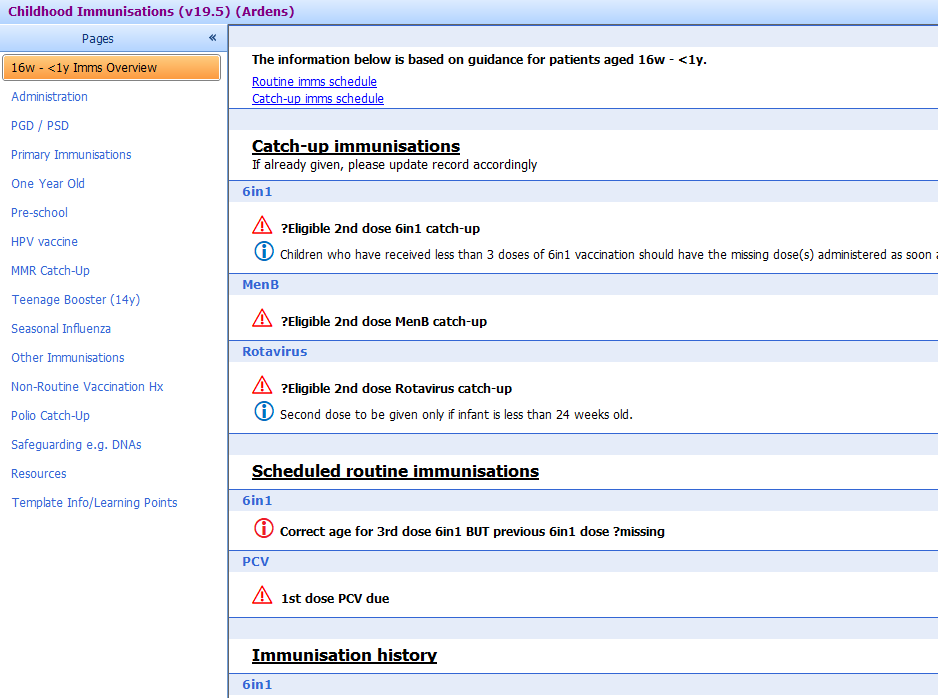Image resolution: width=938 pixels, height=698 pixels.
Task: Open Template Info/Learning Points page
Action: [x=95, y=502]
